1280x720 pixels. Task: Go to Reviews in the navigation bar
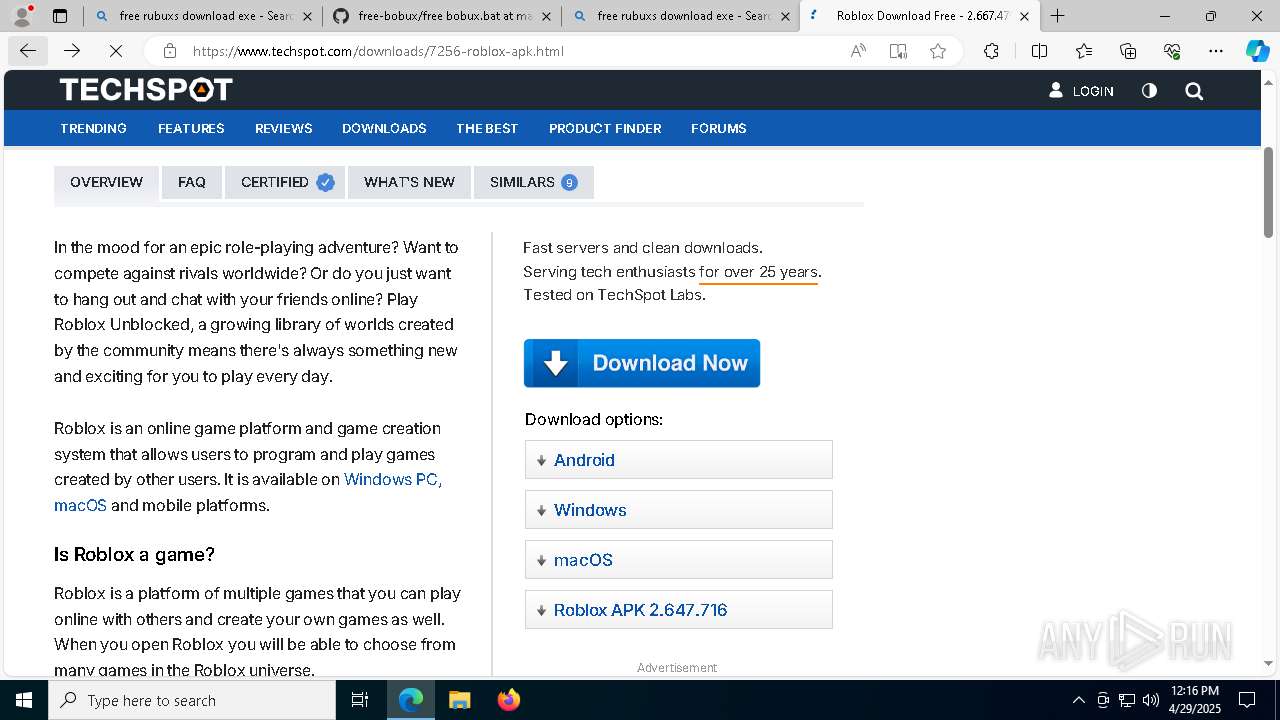(x=284, y=128)
